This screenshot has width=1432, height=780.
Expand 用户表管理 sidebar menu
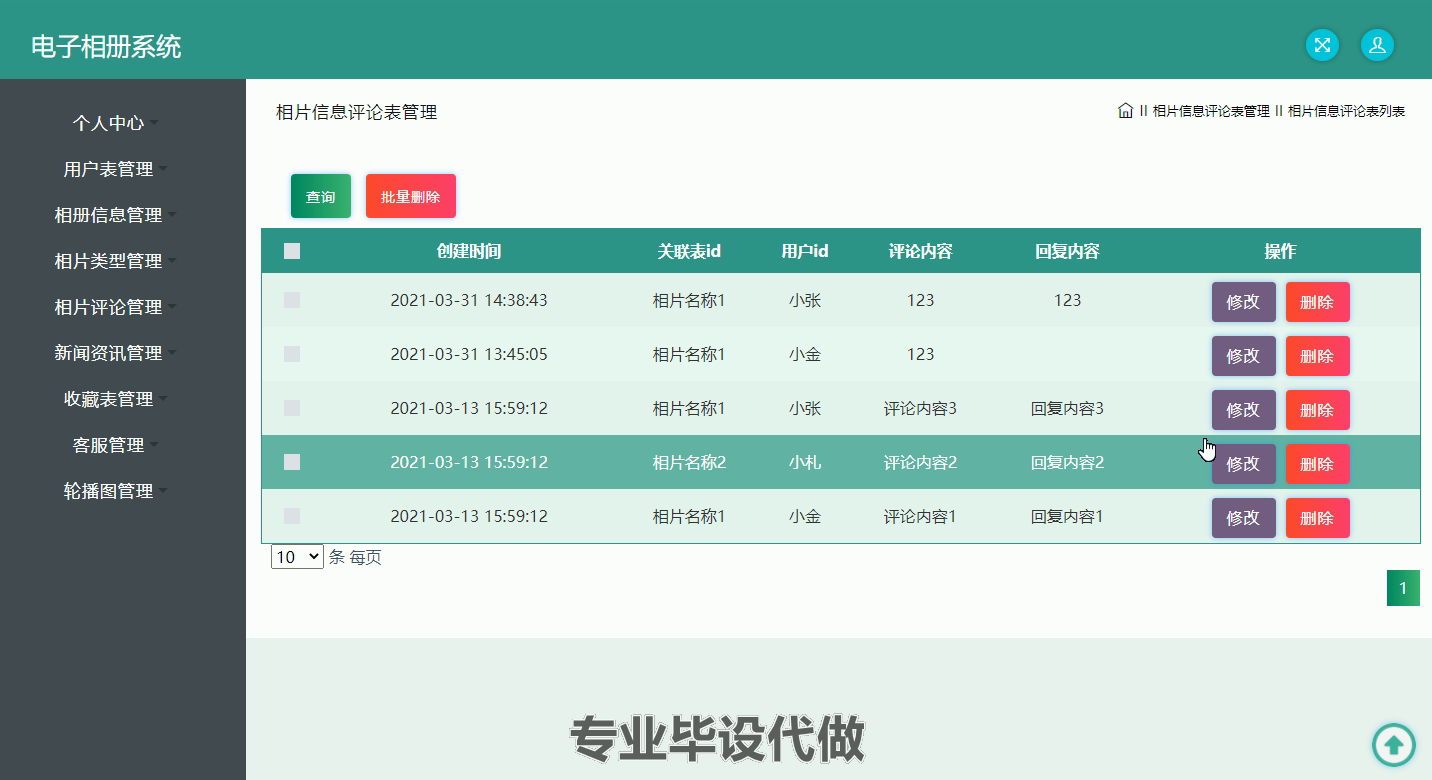click(115, 169)
